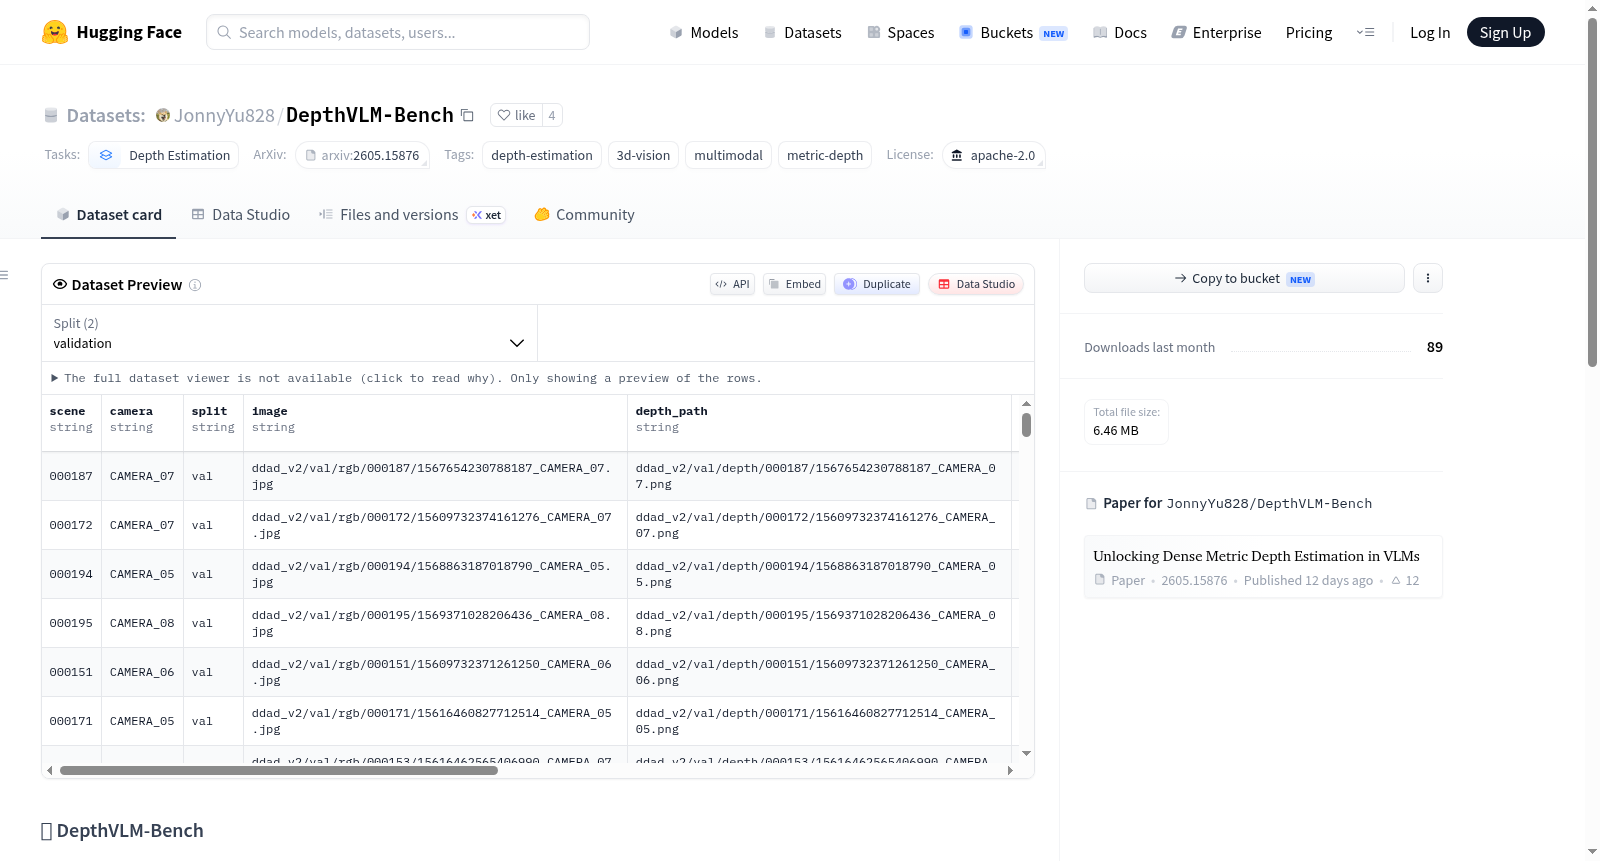Screen dimensions: 1600x861
Task: Open the API button in Dataset Preview
Action: point(732,284)
